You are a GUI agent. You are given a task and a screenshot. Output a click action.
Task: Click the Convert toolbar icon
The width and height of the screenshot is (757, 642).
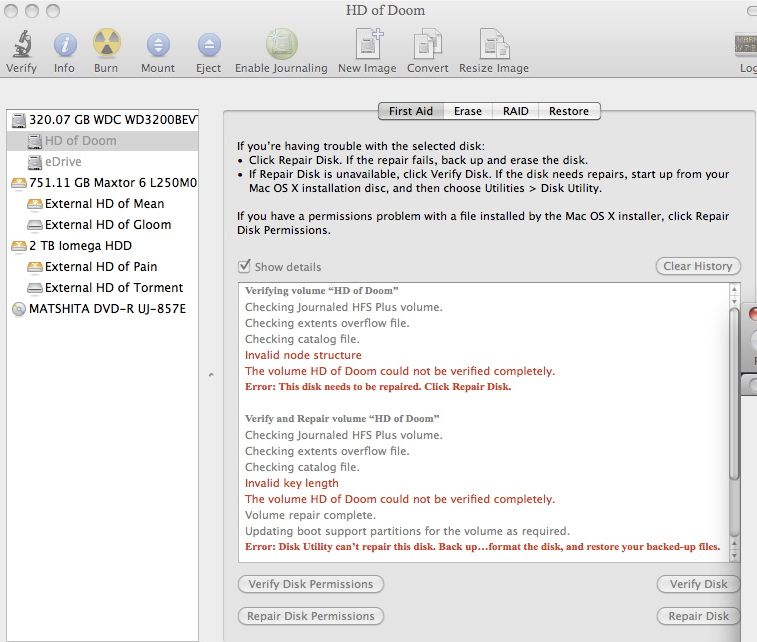click(x=428, y=44)
